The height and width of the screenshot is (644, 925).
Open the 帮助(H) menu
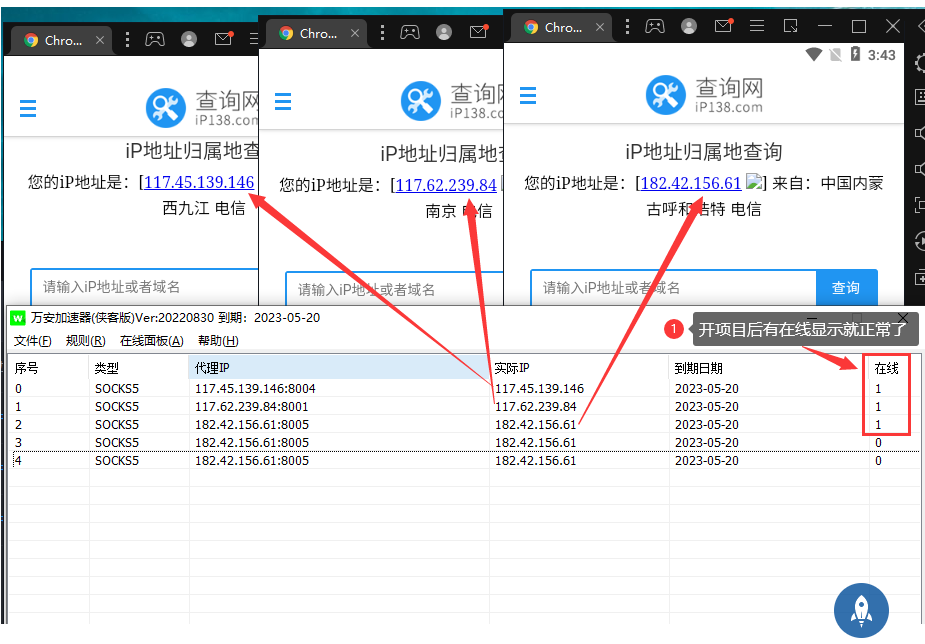218,341
